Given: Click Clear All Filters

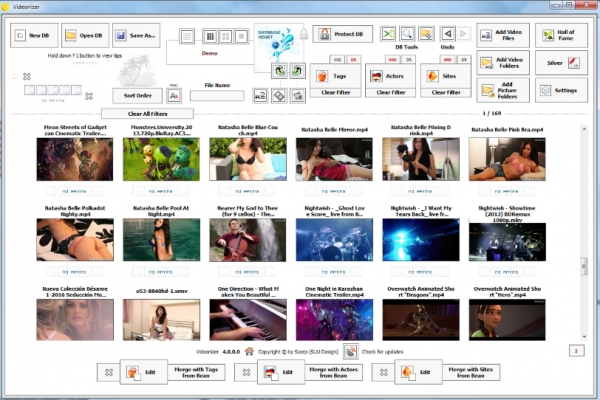Looking at the screenshot, I should [x=147, y=114].
